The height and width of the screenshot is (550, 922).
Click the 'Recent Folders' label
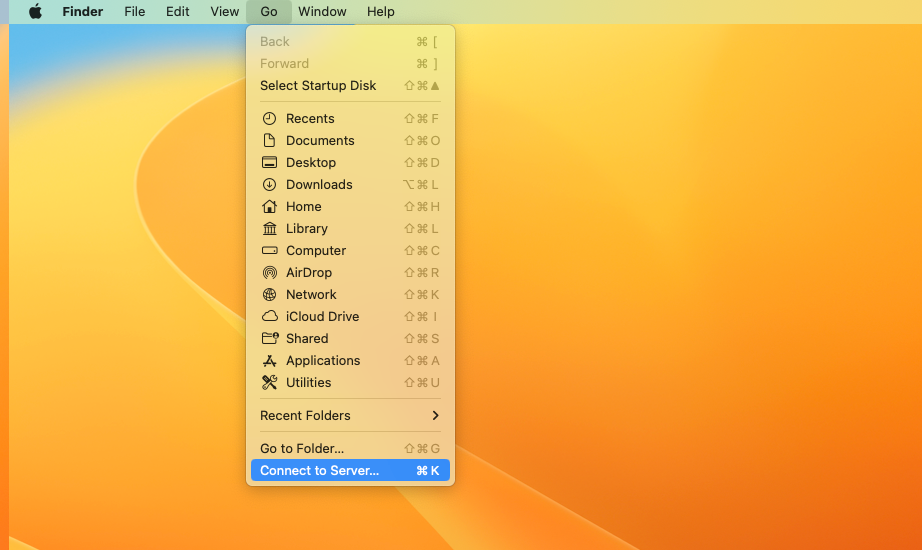tap(305, 415)
